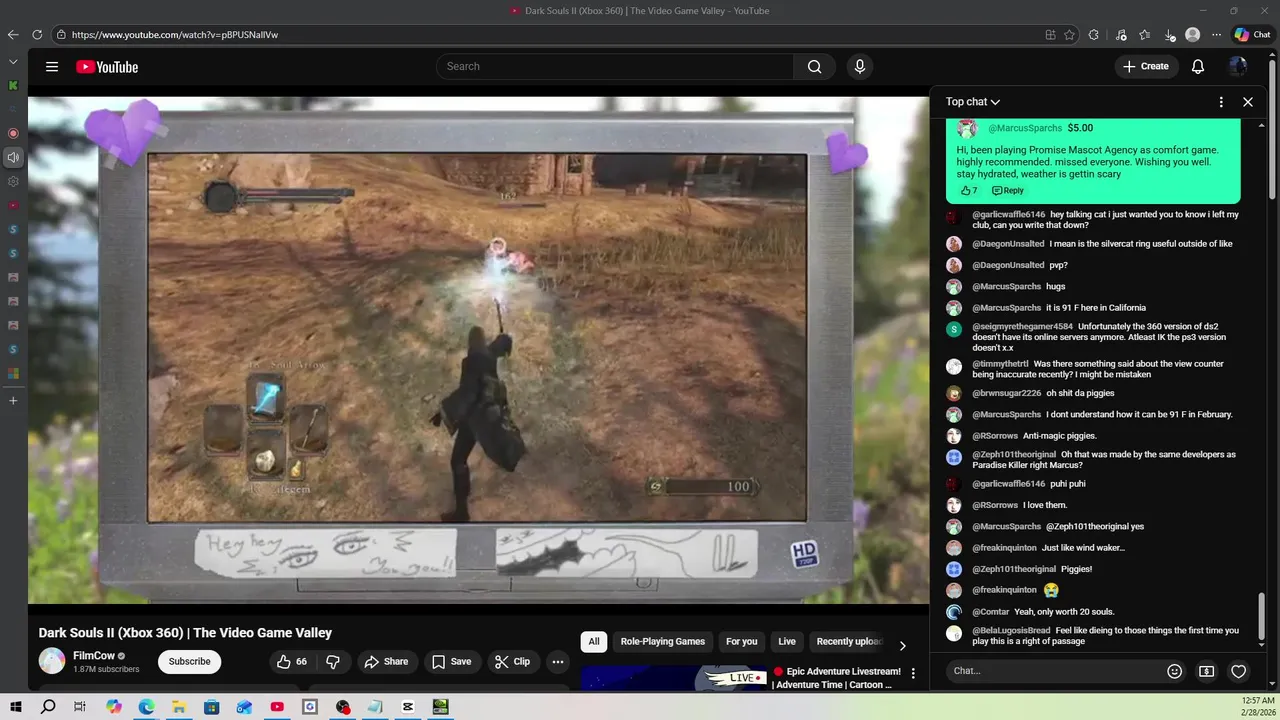Open browser media control music icon
Image resolution: width=1280 pixels, height=720 pixels.
point(1121,34)
